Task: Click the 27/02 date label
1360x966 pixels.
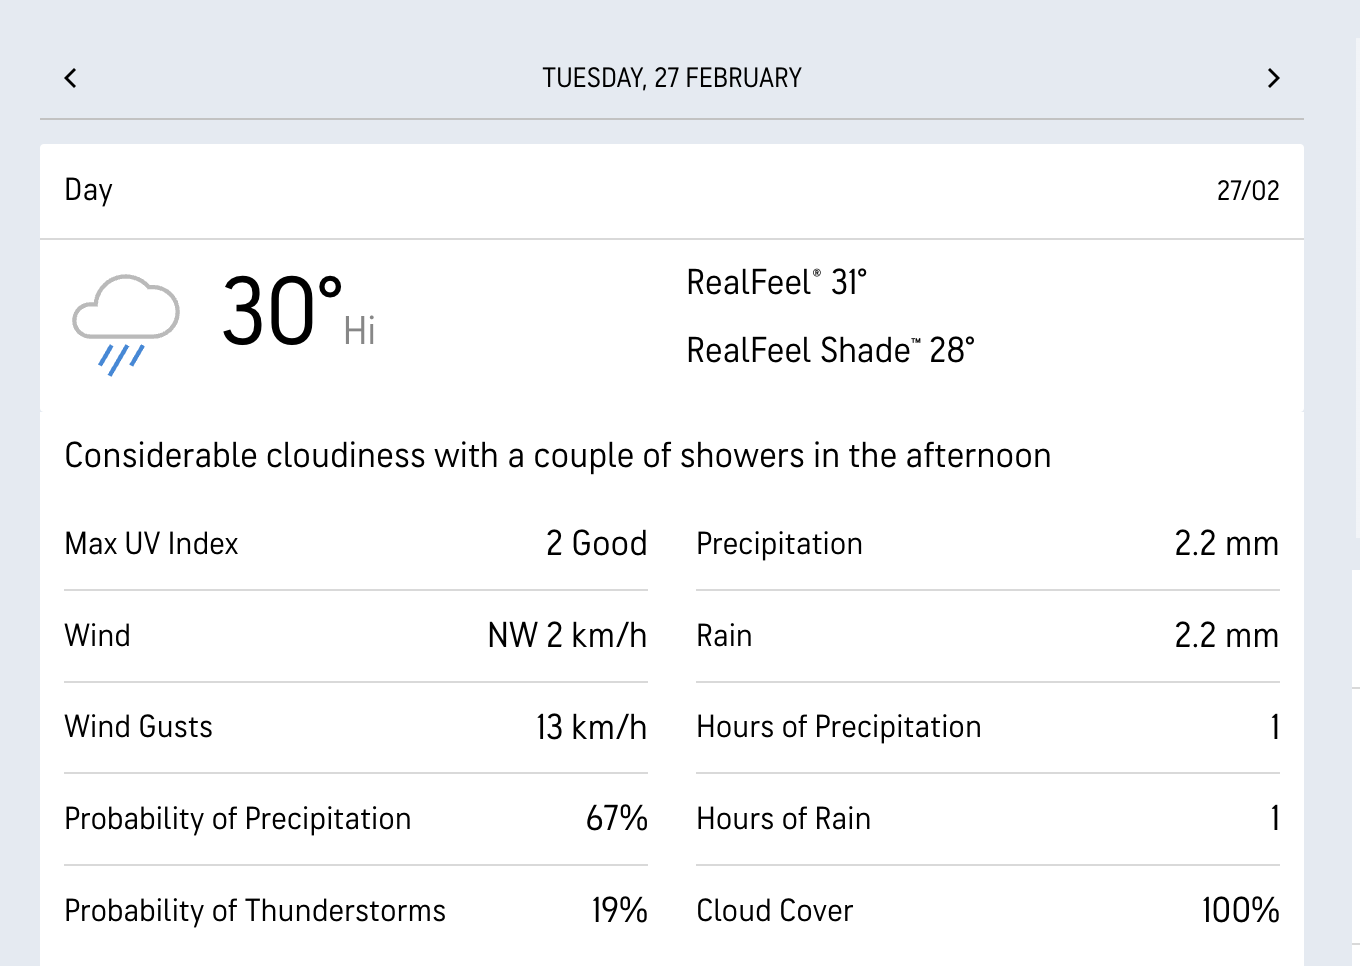Action: click(x=1247, y=190)
